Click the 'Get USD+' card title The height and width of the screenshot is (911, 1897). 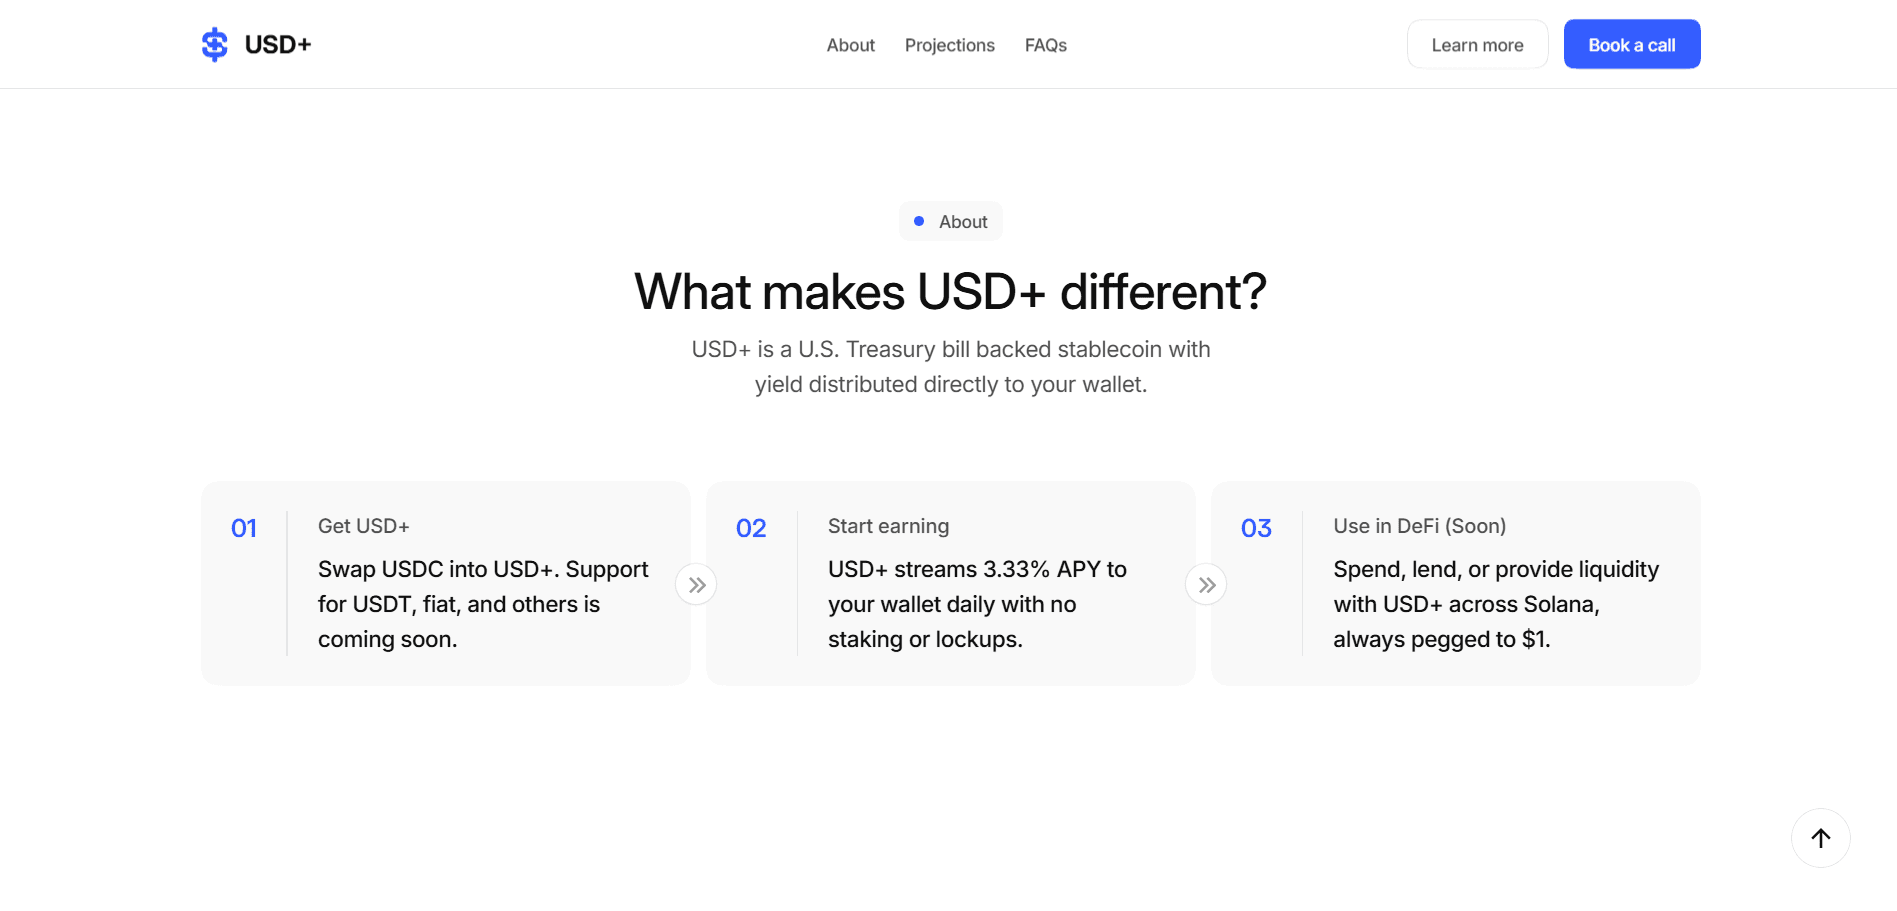tap(364, 526)
